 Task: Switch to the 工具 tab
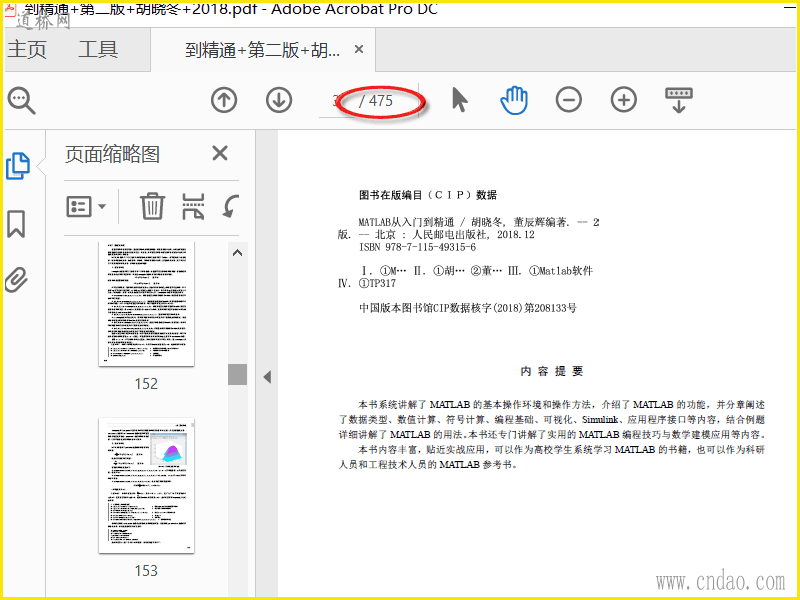pyautogui.click(x=98, y=49)
